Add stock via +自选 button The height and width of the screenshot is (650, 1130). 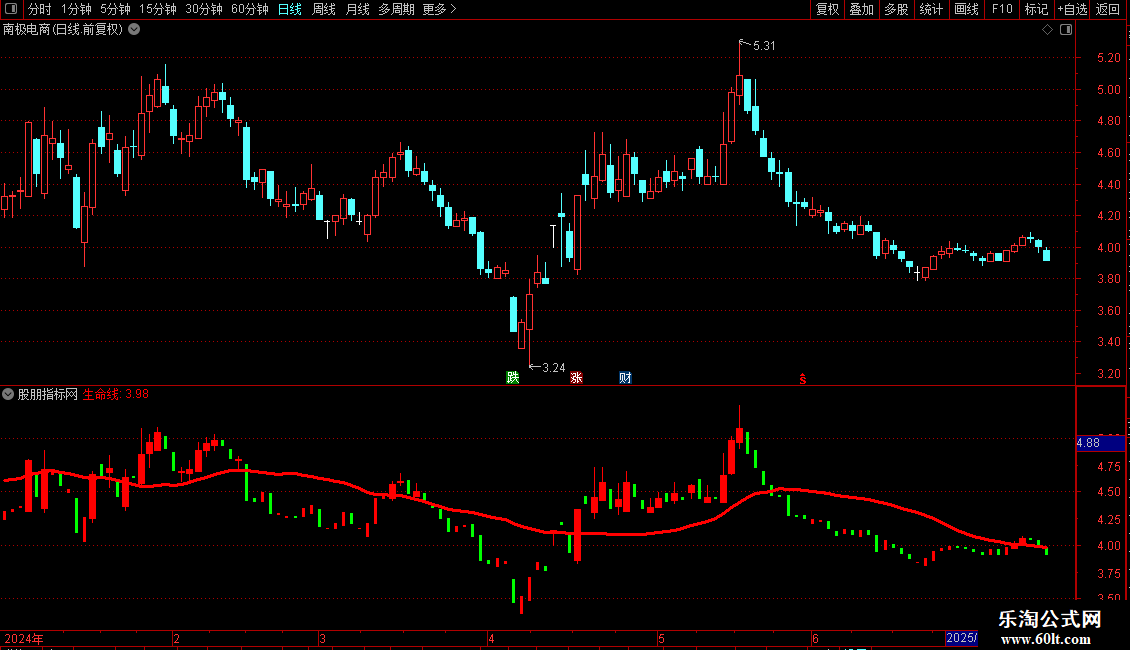coord(1072,9)
